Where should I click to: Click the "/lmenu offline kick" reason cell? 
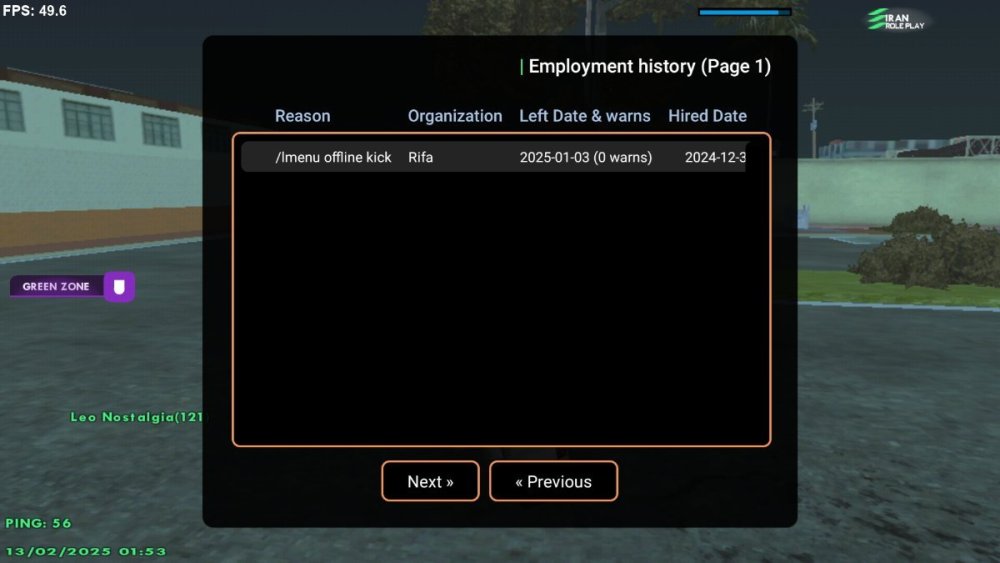tap(333, 157)
